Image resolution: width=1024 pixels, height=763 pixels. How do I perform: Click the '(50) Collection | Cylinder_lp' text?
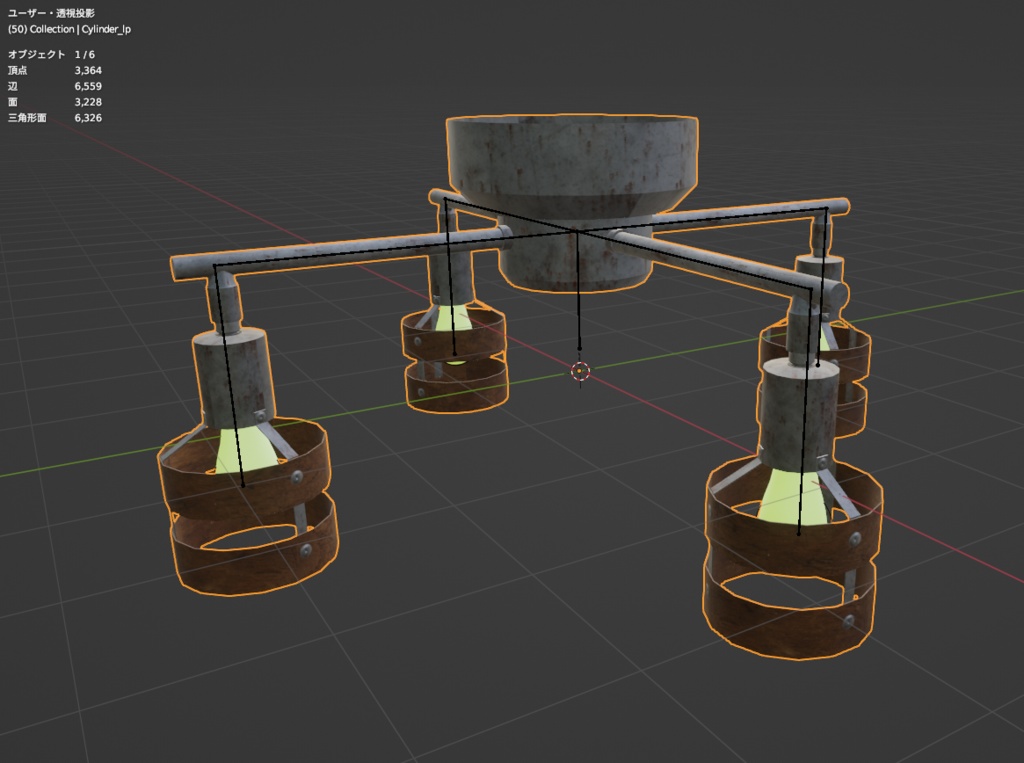69,29
